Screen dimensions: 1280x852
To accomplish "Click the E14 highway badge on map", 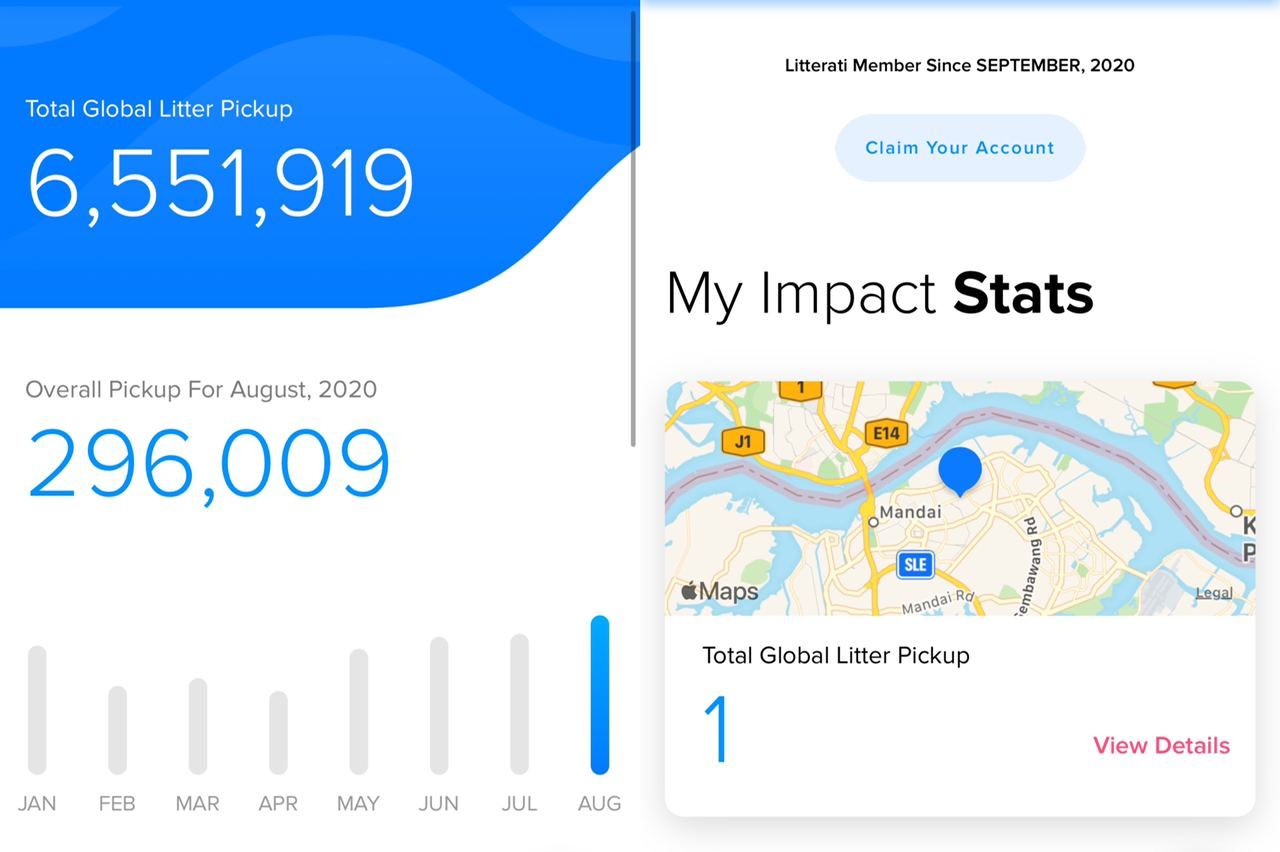I will 887,433.
